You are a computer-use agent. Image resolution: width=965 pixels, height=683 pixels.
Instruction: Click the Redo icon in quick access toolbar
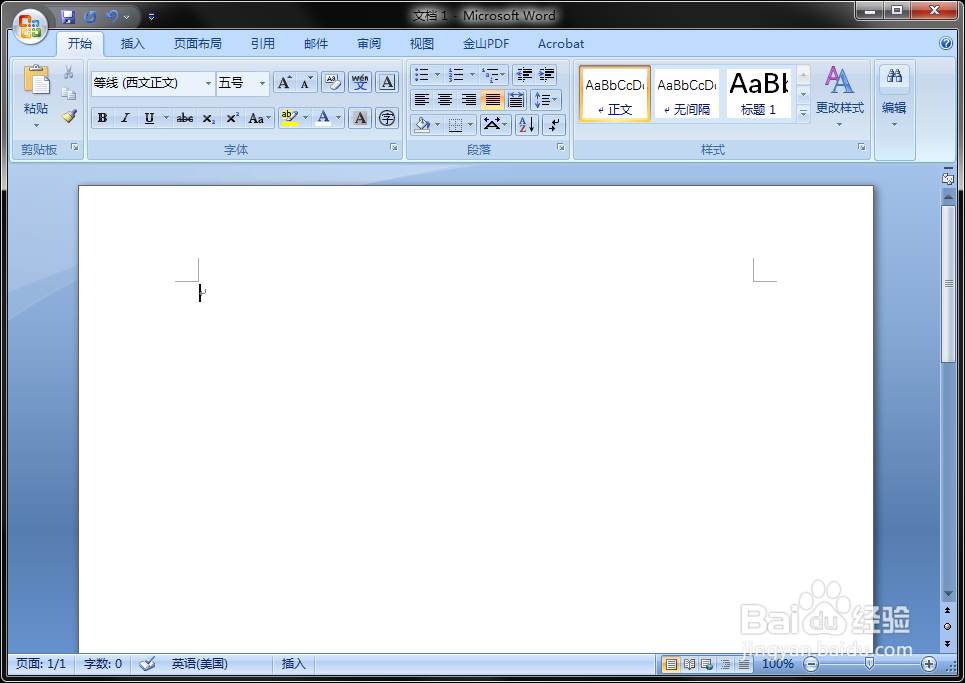90,17
